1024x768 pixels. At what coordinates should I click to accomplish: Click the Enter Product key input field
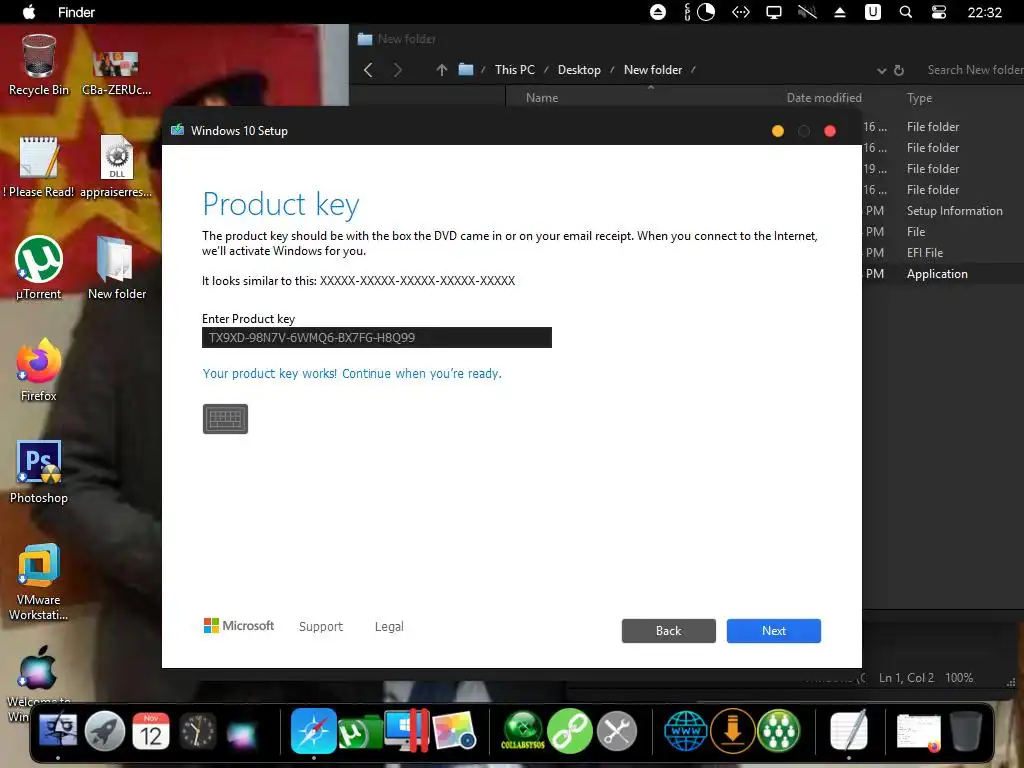click(377, 338)
